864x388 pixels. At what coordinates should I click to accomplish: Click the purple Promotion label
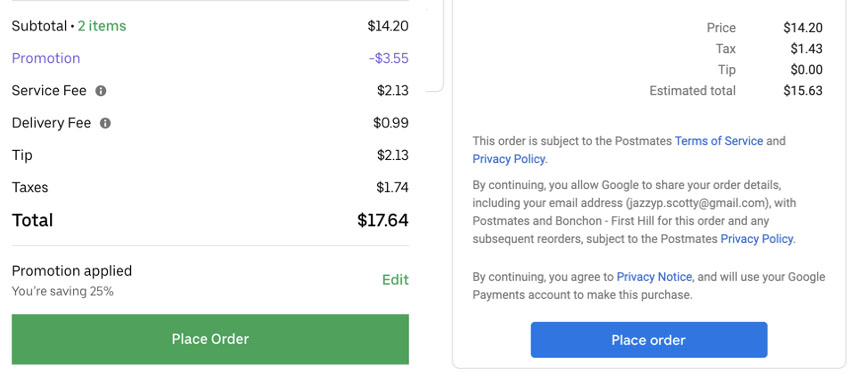point(46,58)
